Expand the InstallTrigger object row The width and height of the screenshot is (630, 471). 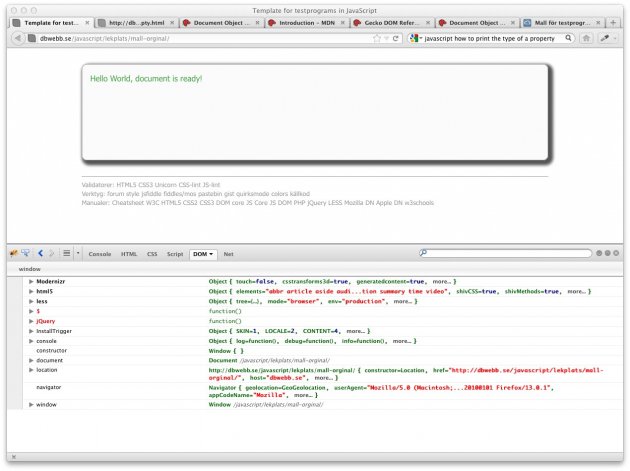[31, 331]
